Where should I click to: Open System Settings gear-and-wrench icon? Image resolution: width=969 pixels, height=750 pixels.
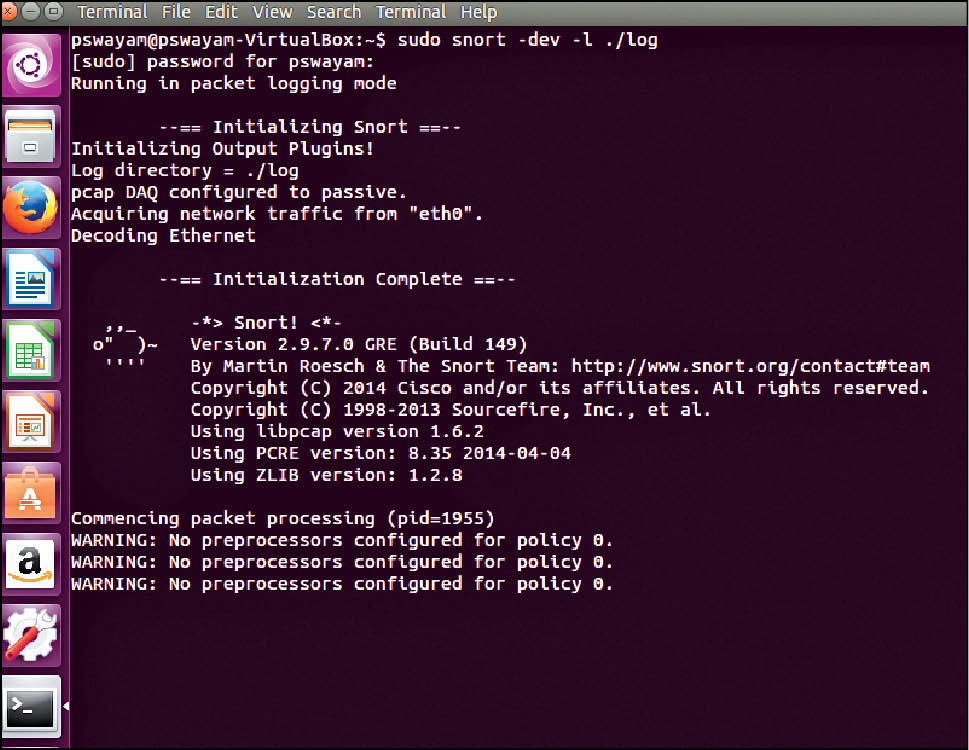(x=34, y=634)
